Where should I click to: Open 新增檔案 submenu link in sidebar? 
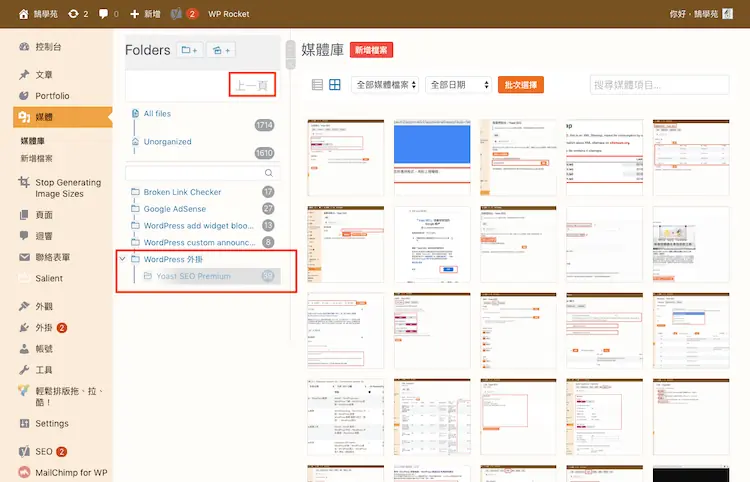(36, 158)
